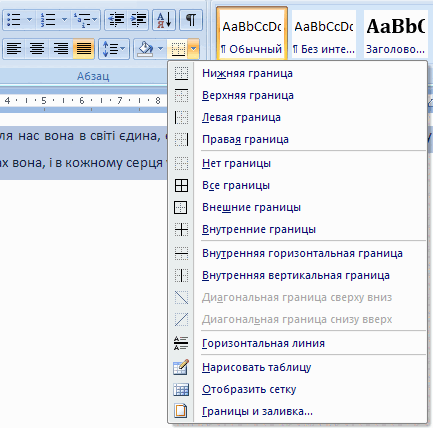433x428 pixels.
Task: Click the Внешние границы icon
Action: pyautogui.click(x=181, y=207)
